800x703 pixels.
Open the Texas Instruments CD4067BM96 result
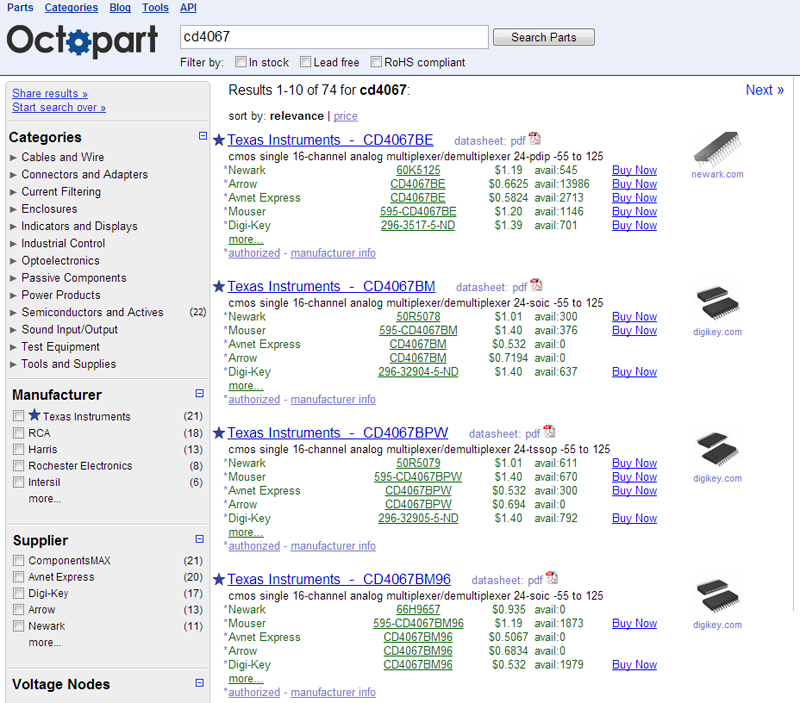(x=339, y=579)
